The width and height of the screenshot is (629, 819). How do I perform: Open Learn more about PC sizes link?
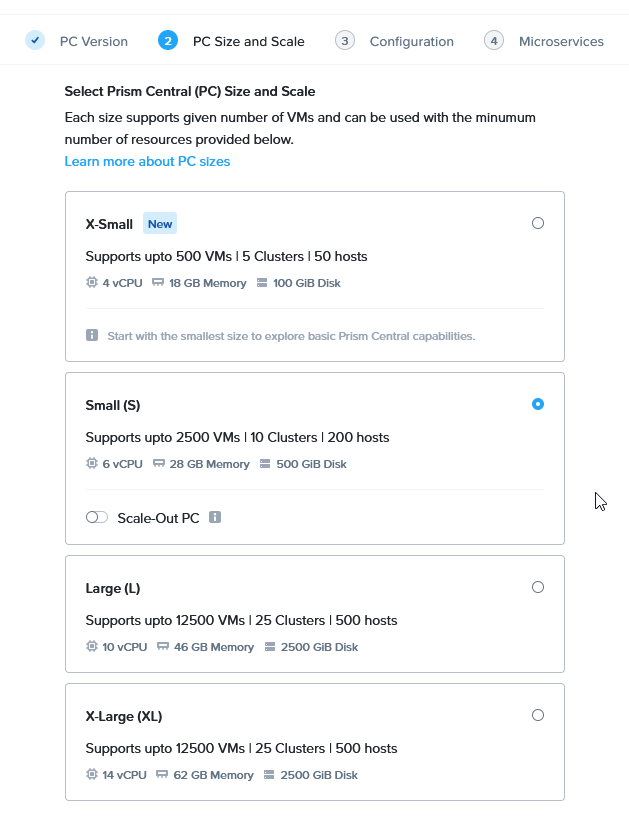147,161
